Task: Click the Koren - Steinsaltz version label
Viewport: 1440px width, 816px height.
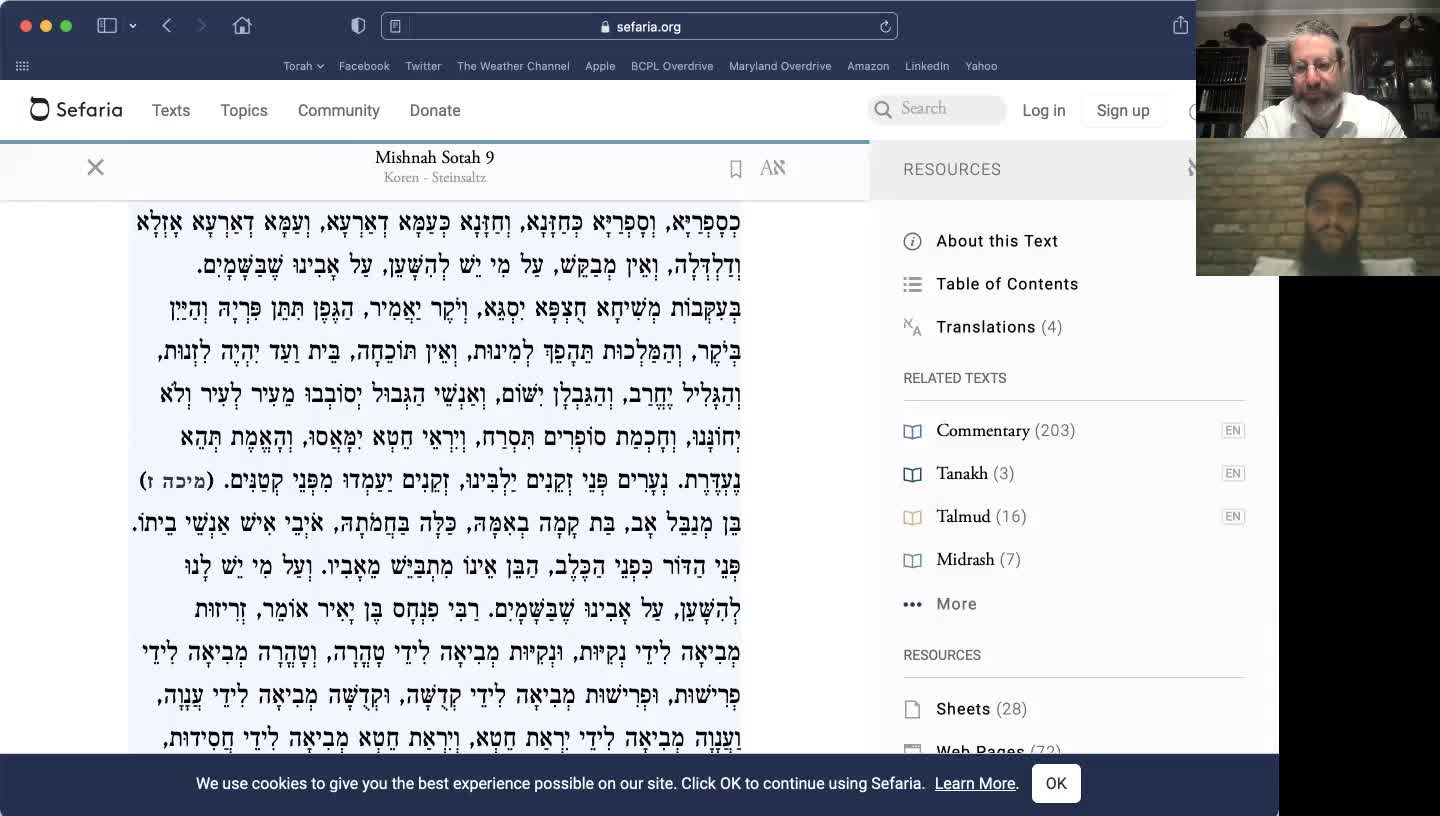Action: tap(434, 178)
